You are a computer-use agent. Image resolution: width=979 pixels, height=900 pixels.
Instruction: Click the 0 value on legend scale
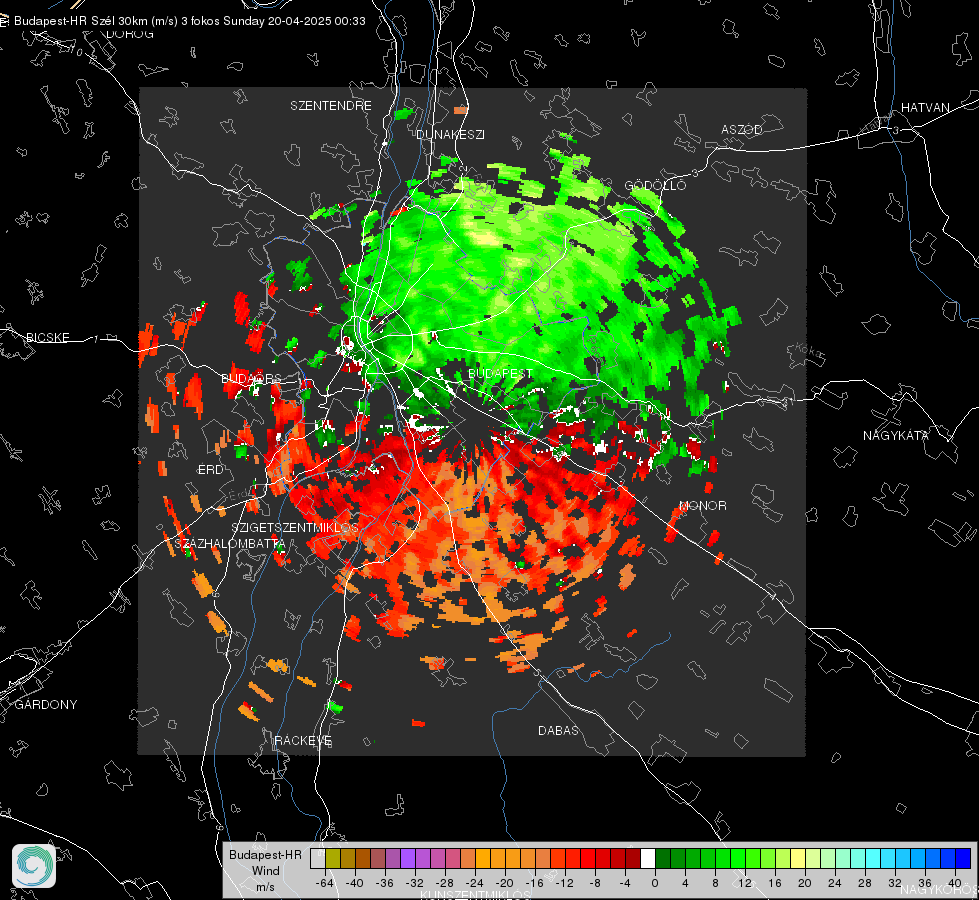tap(655, 883)
